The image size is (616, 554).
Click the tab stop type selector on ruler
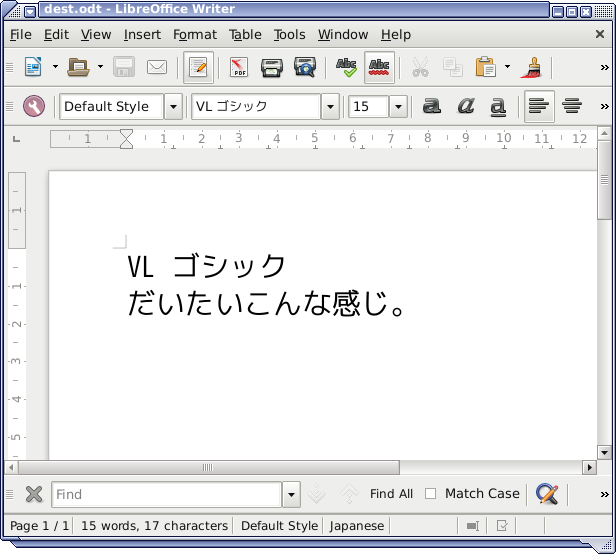click(x=16, y=139)
